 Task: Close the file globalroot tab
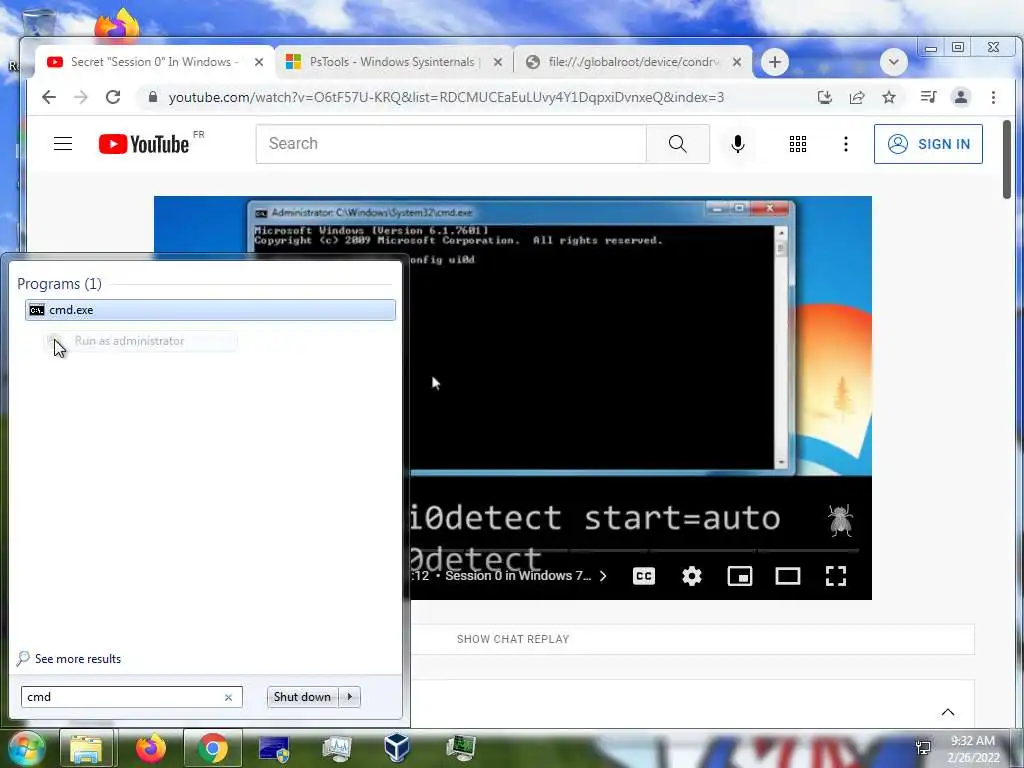point(737,62)
